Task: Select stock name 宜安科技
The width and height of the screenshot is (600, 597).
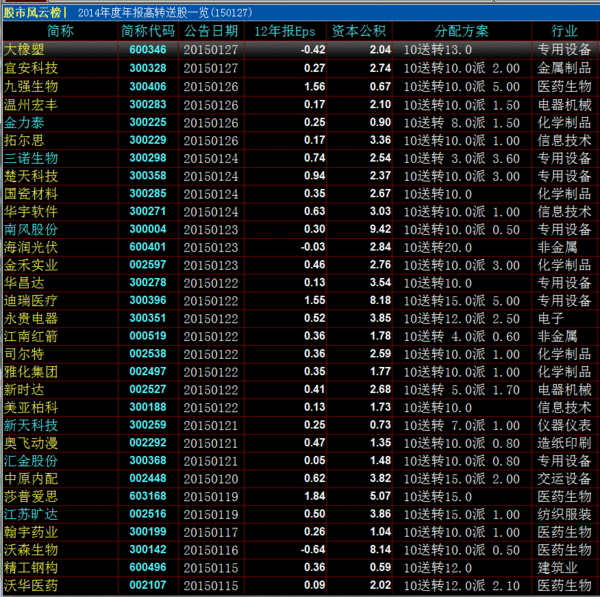Action: 31,68
